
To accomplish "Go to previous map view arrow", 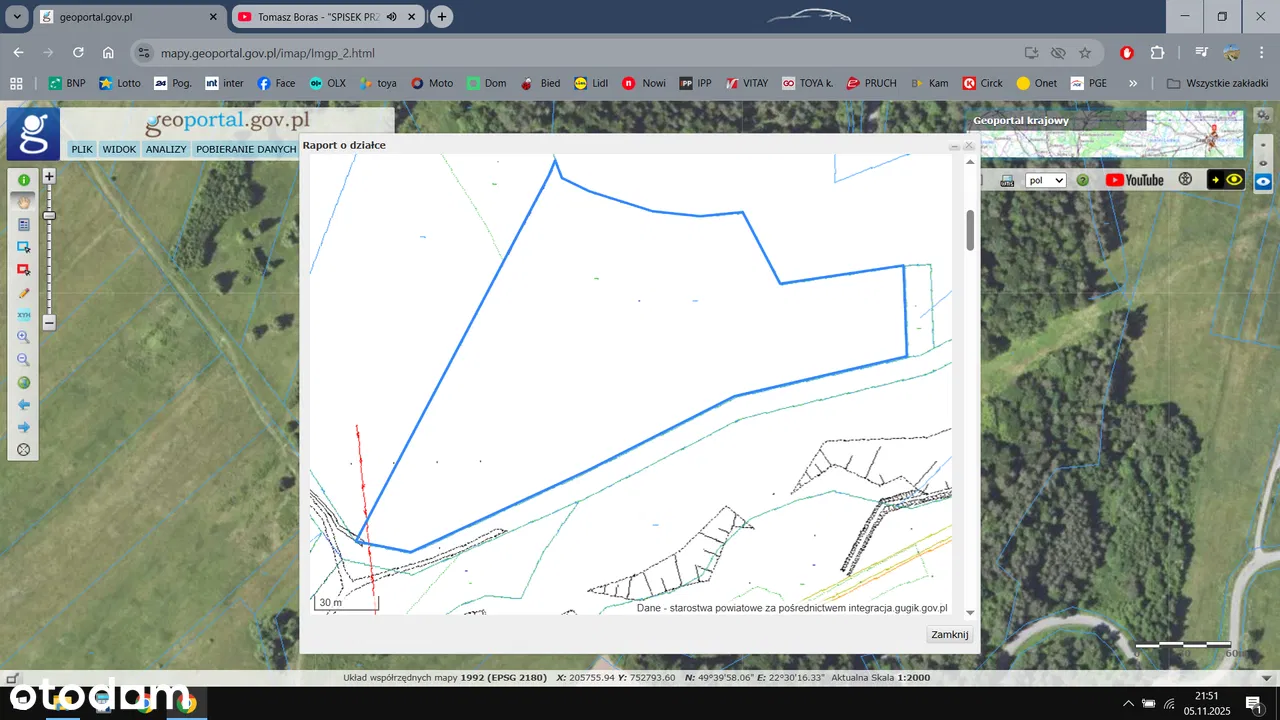I will pos(23,405).
